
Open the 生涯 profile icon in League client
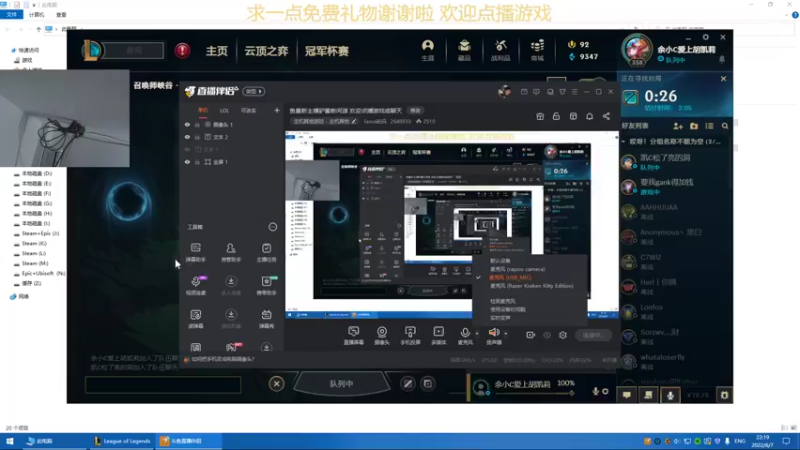pos(428,51)
